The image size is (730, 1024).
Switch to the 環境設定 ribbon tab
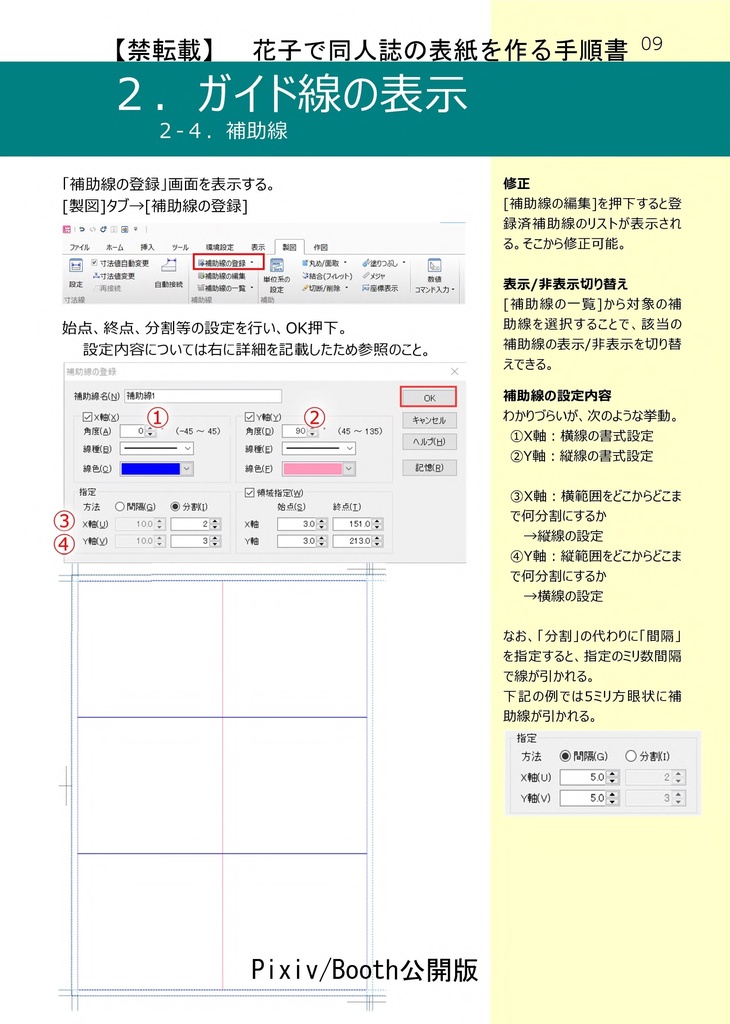(x=219, y=247)
